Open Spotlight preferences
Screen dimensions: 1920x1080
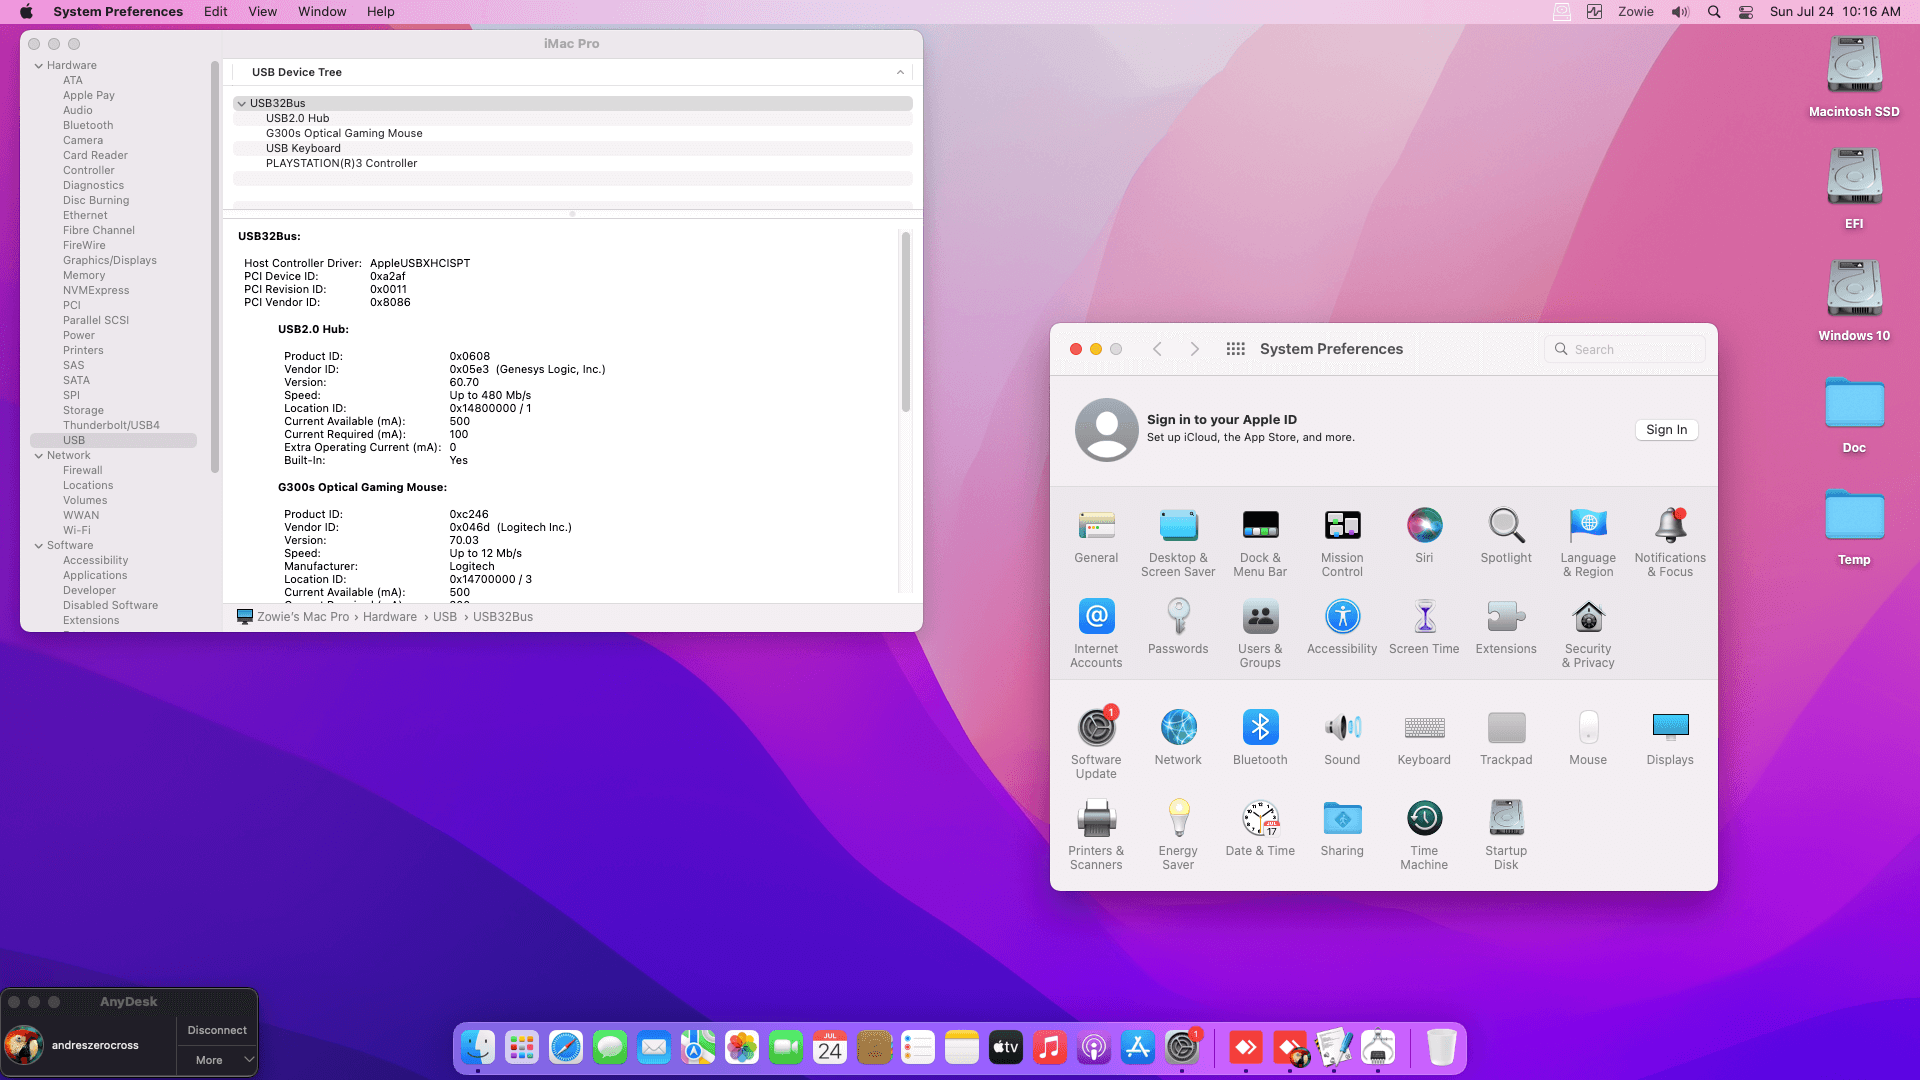point(1506,536)
